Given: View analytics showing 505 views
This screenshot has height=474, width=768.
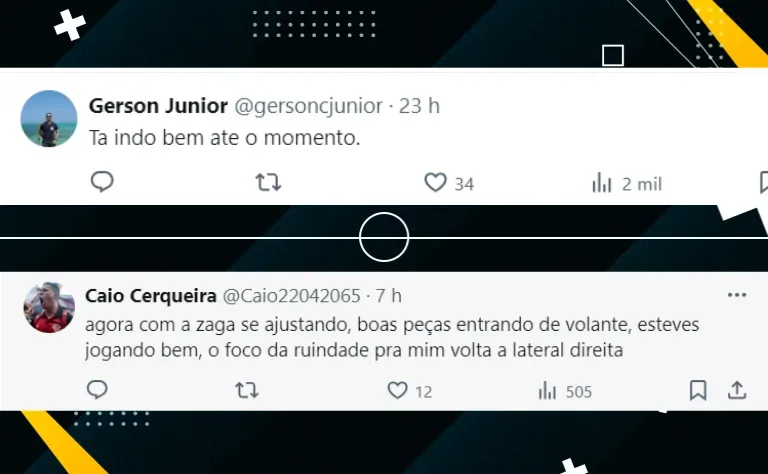Looking at the screenshot, I should click(565, 391).
